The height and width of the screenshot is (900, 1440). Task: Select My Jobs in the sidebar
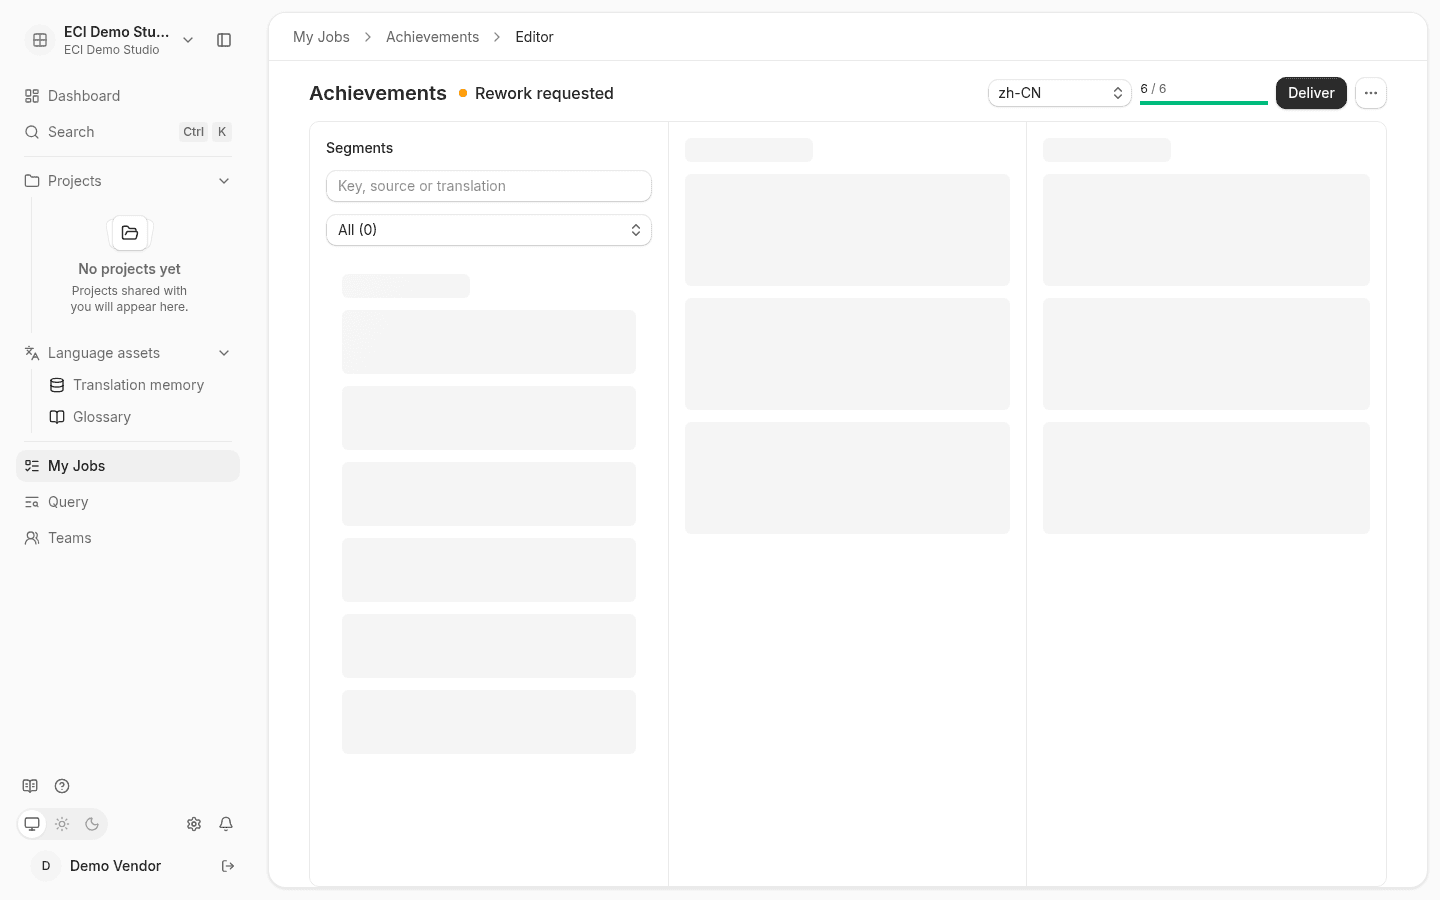128,466
